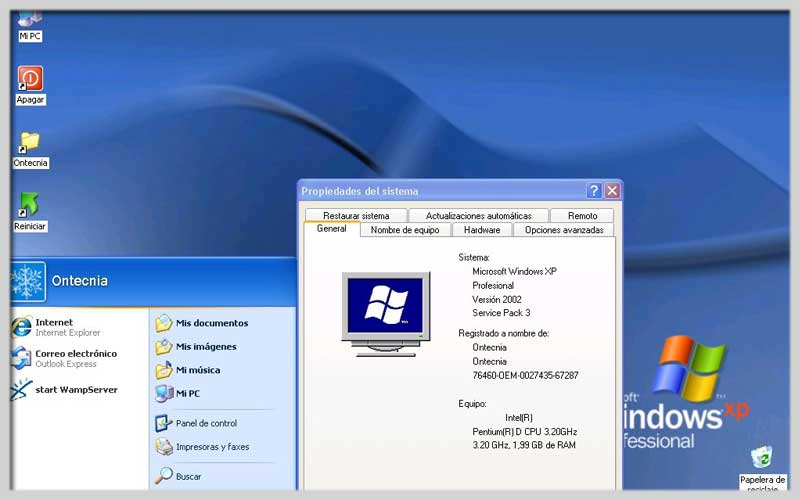This screenshot has height=500, width=800.
Task: Switch to the Hardware tab
Action: (482, 230)
